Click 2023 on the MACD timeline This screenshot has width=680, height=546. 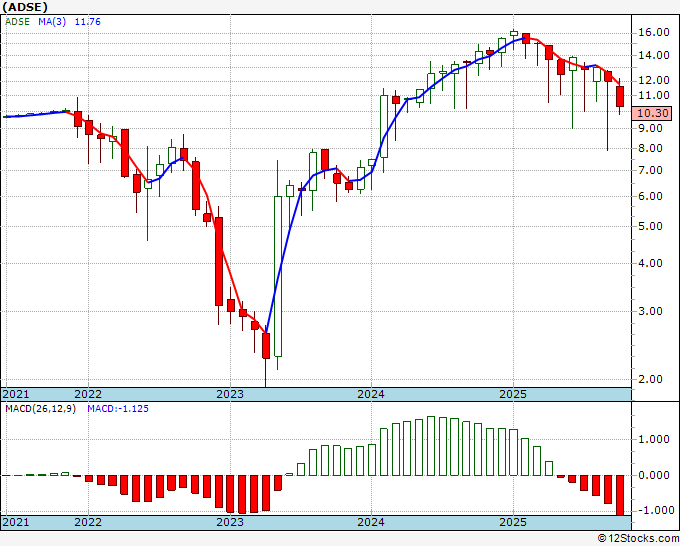230,522
